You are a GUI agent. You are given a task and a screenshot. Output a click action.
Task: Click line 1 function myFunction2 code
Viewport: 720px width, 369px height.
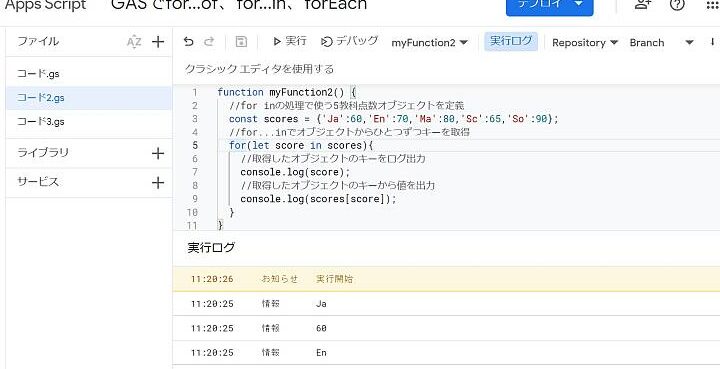click(x=287, y=92)
